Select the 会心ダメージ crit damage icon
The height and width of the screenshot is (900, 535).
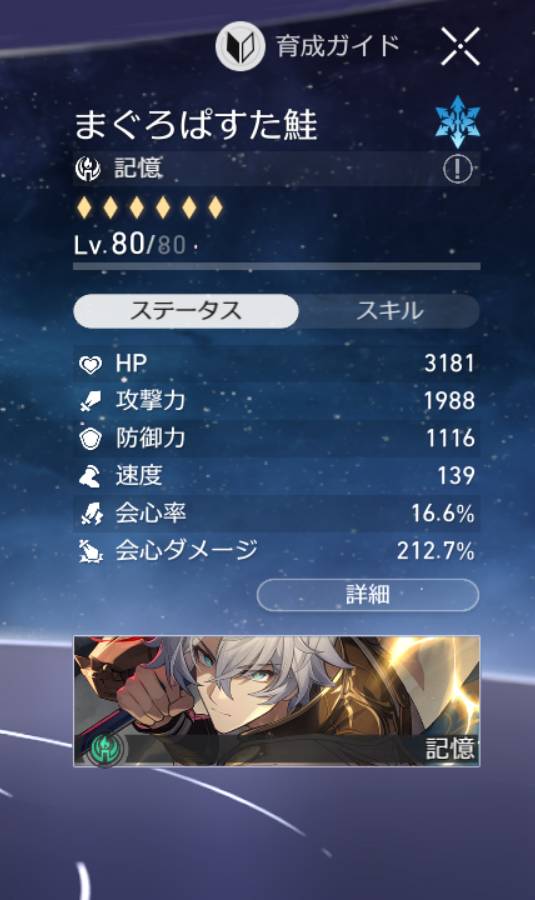(91, 551)
